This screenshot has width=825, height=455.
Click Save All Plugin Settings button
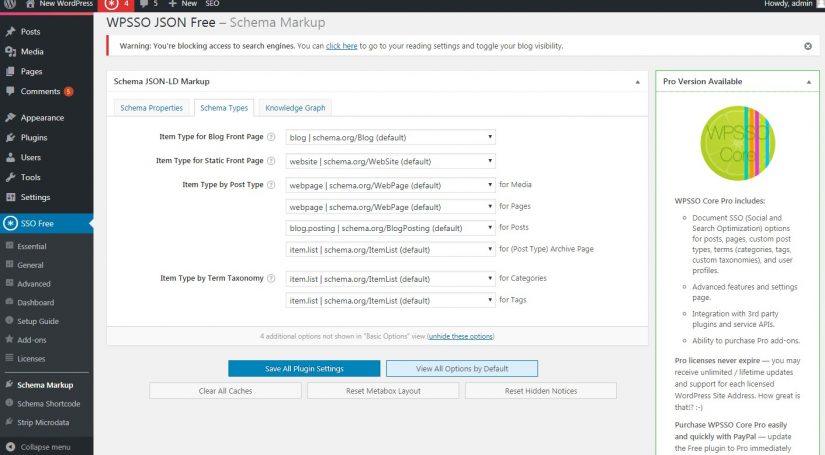tap(304, 369)
